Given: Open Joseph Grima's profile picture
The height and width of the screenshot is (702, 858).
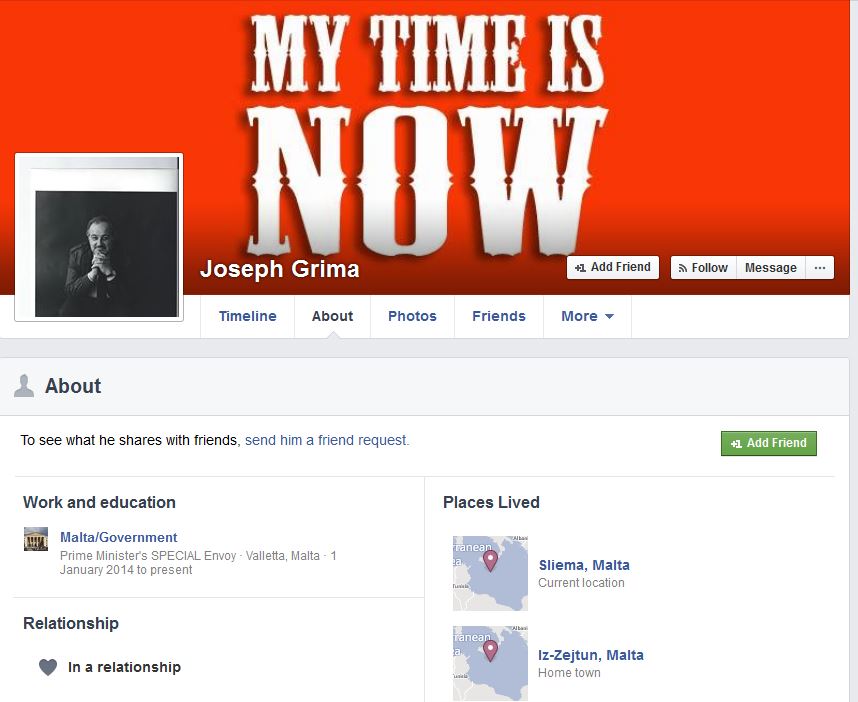Looking at the screenshot, I should coord(99,237).
